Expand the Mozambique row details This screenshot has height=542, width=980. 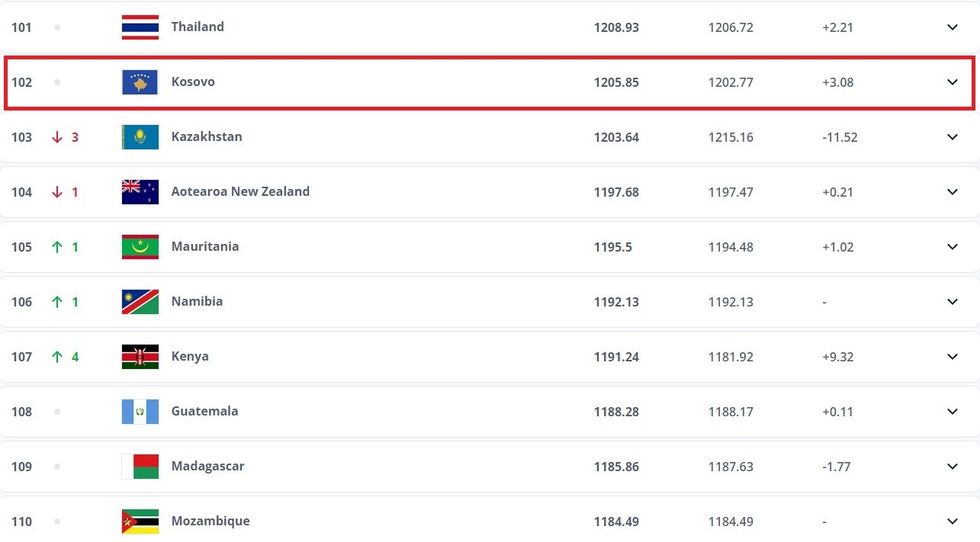[952, 521]
